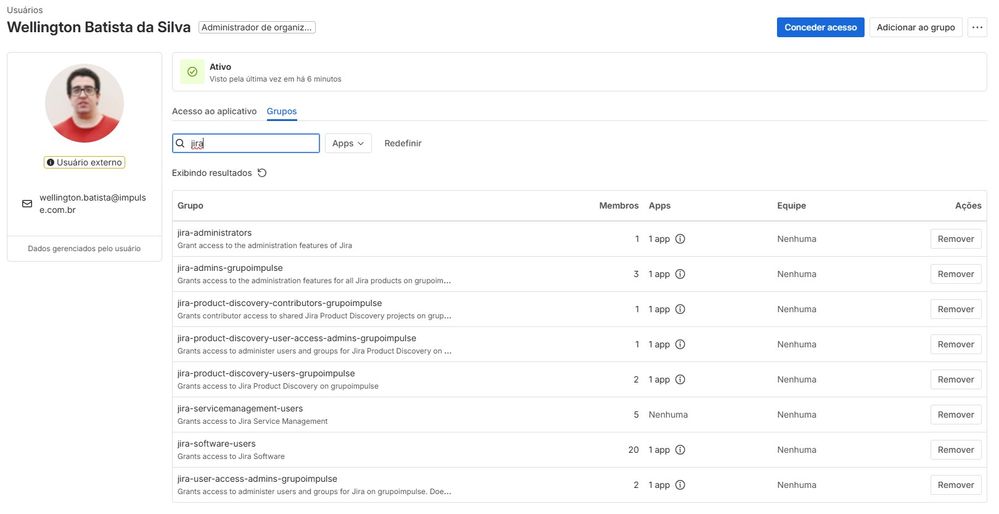Click the Equipe column header
This screenshot has width=999, height=514.
click(791, 206)
